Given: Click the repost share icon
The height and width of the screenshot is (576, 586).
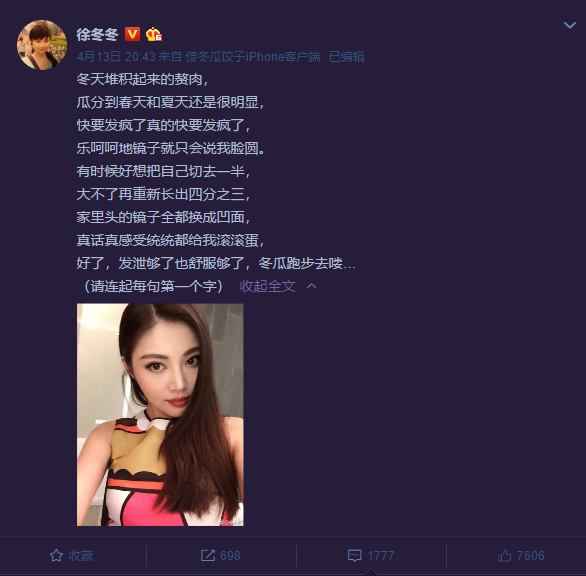Looking at the screenshot, I should (208, 555).
